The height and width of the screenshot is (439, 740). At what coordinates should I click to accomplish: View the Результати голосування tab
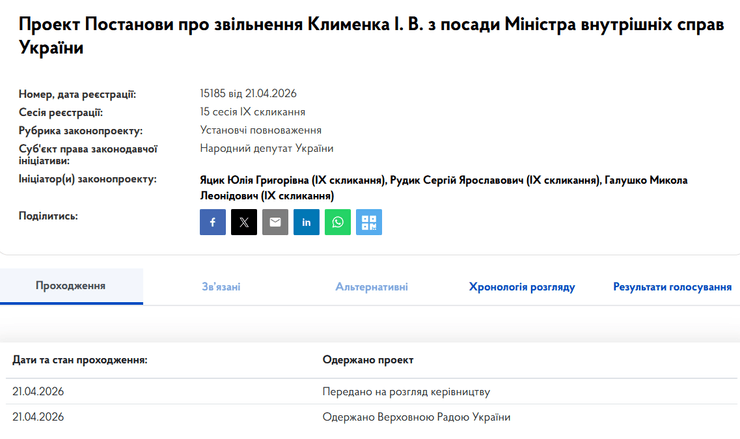(x=672, y=287)
